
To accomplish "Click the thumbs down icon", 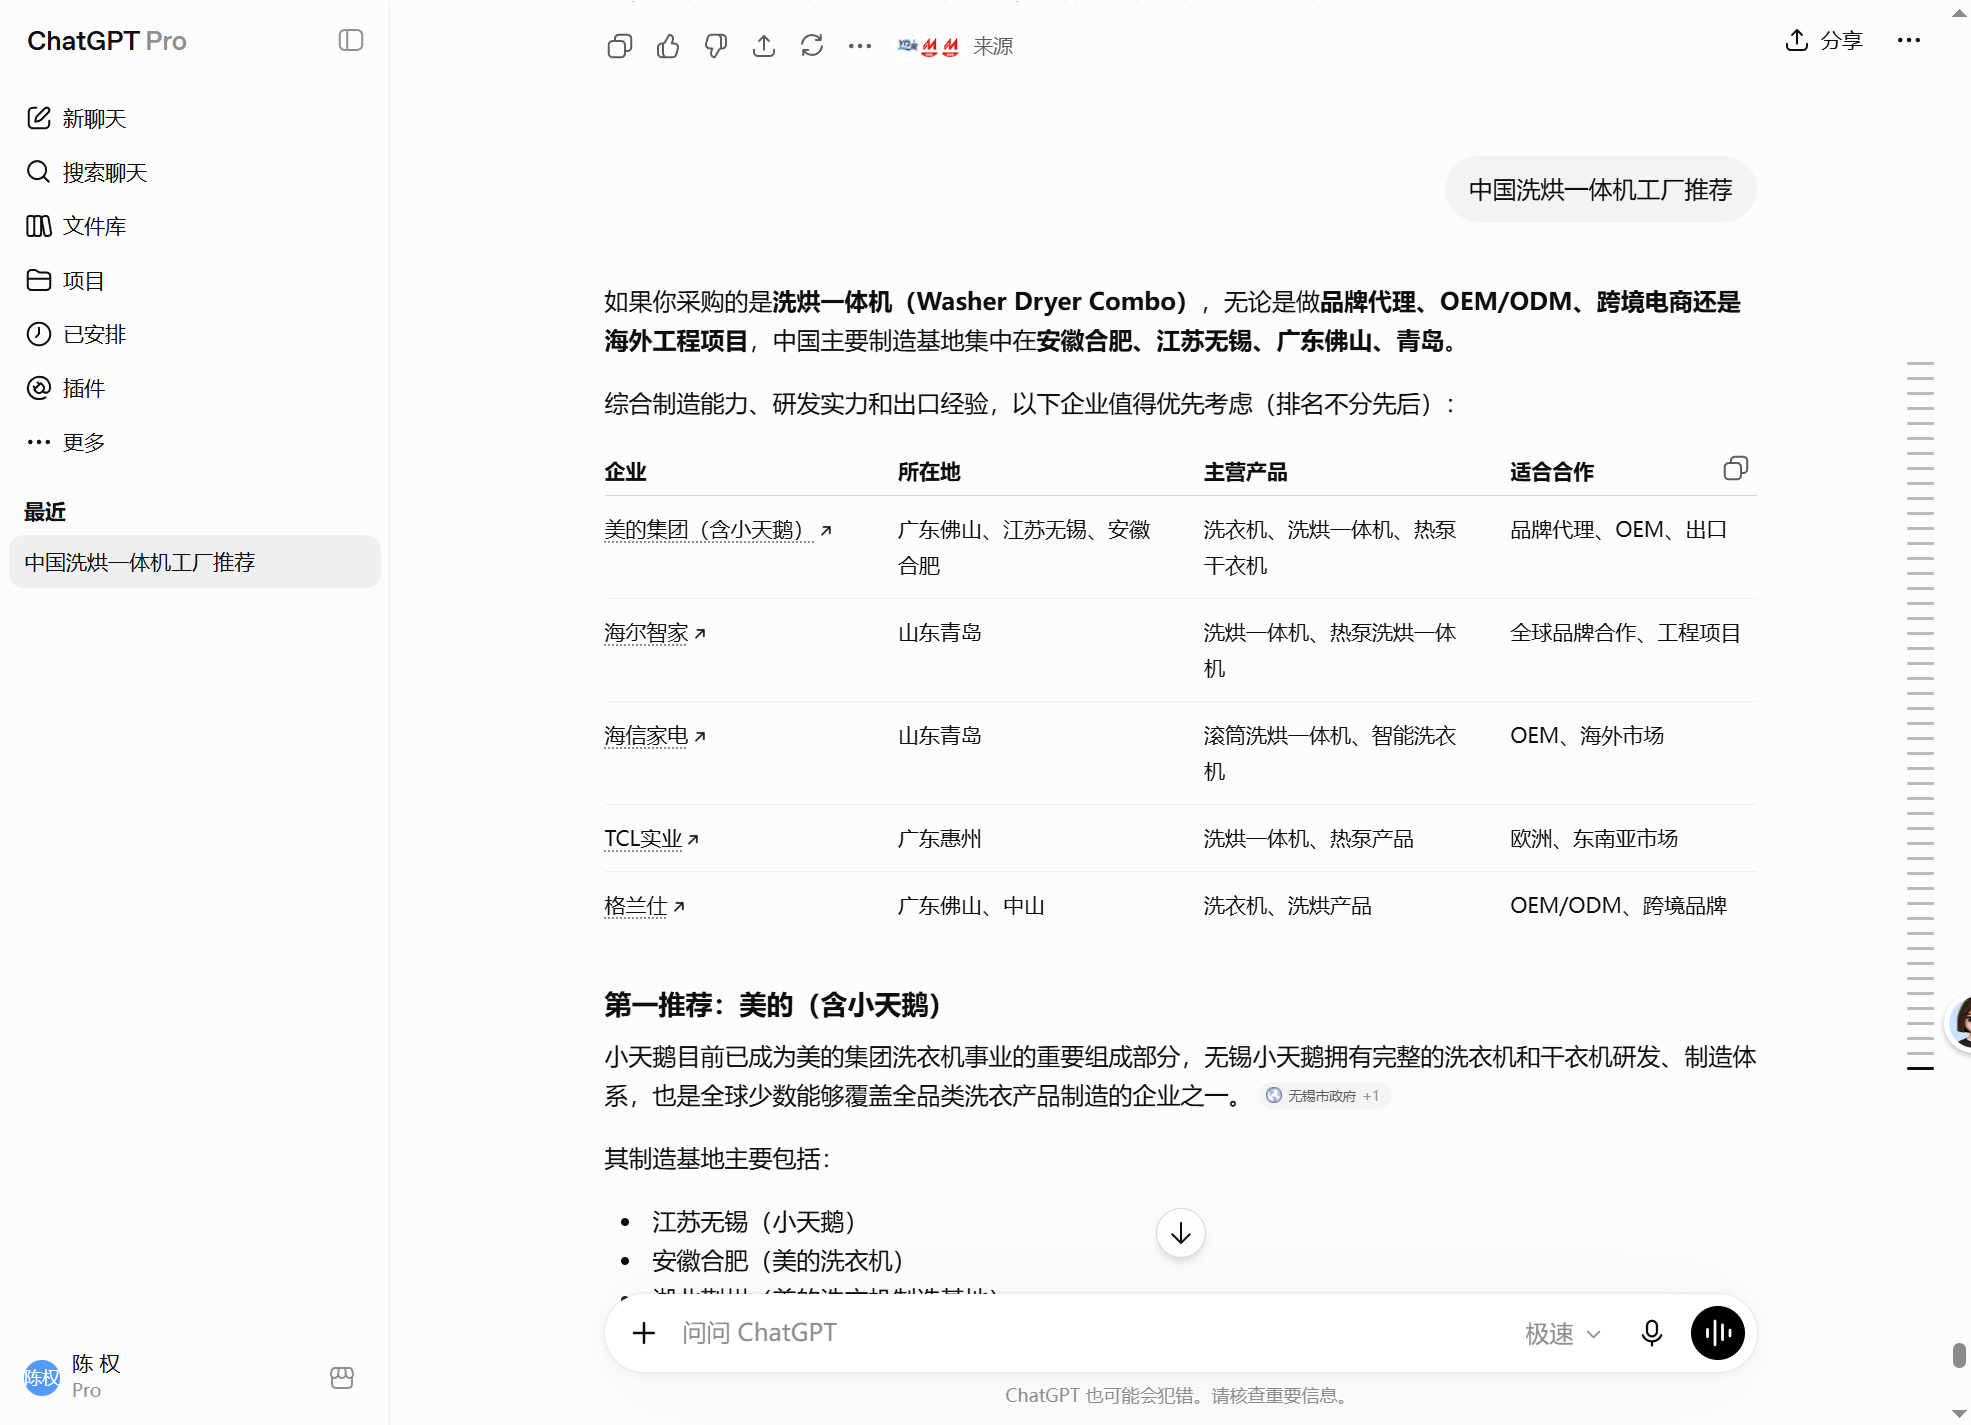I will tap(716, 46).
